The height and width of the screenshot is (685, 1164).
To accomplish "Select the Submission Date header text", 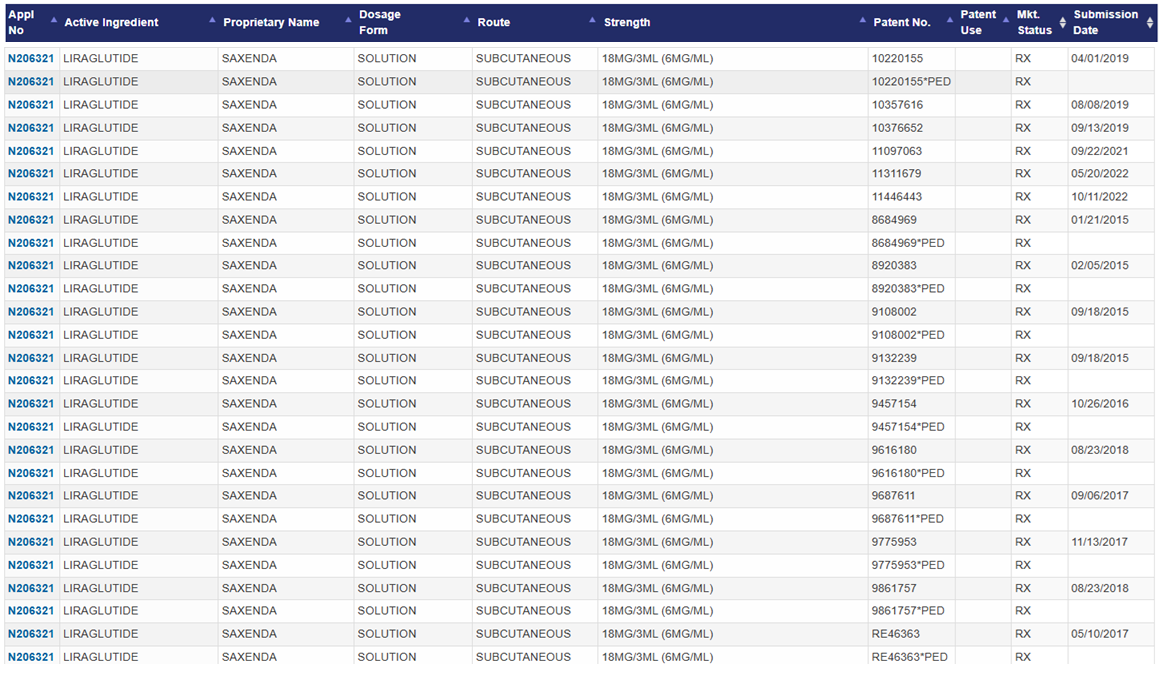I will 1105,22.
